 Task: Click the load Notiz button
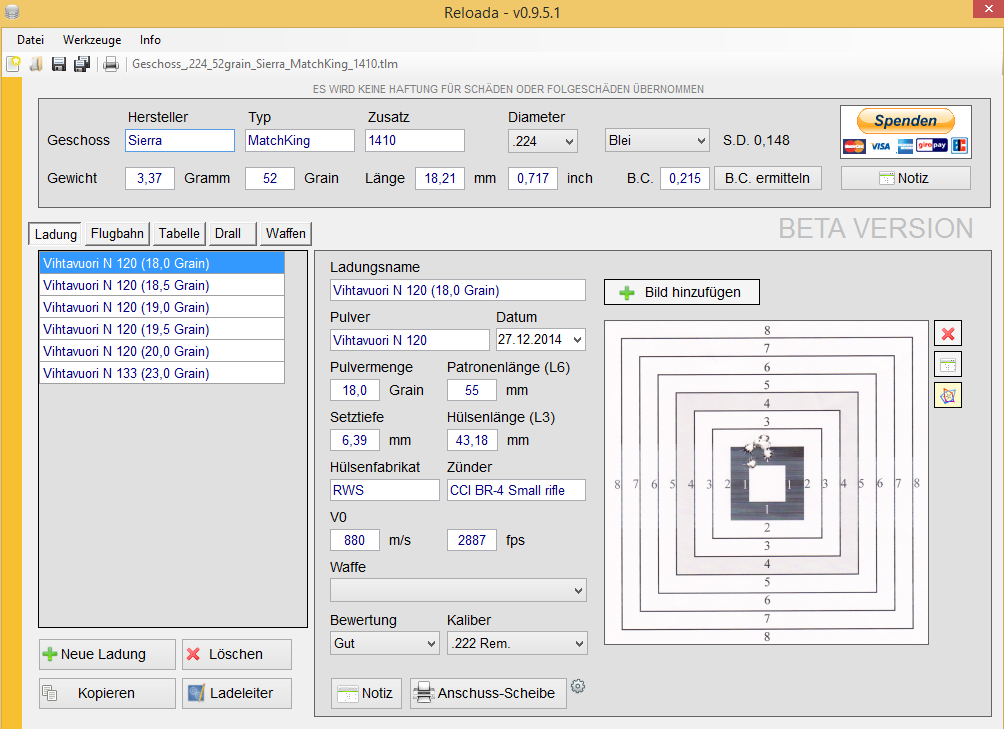pyautogui.click(x=366, y=693)
